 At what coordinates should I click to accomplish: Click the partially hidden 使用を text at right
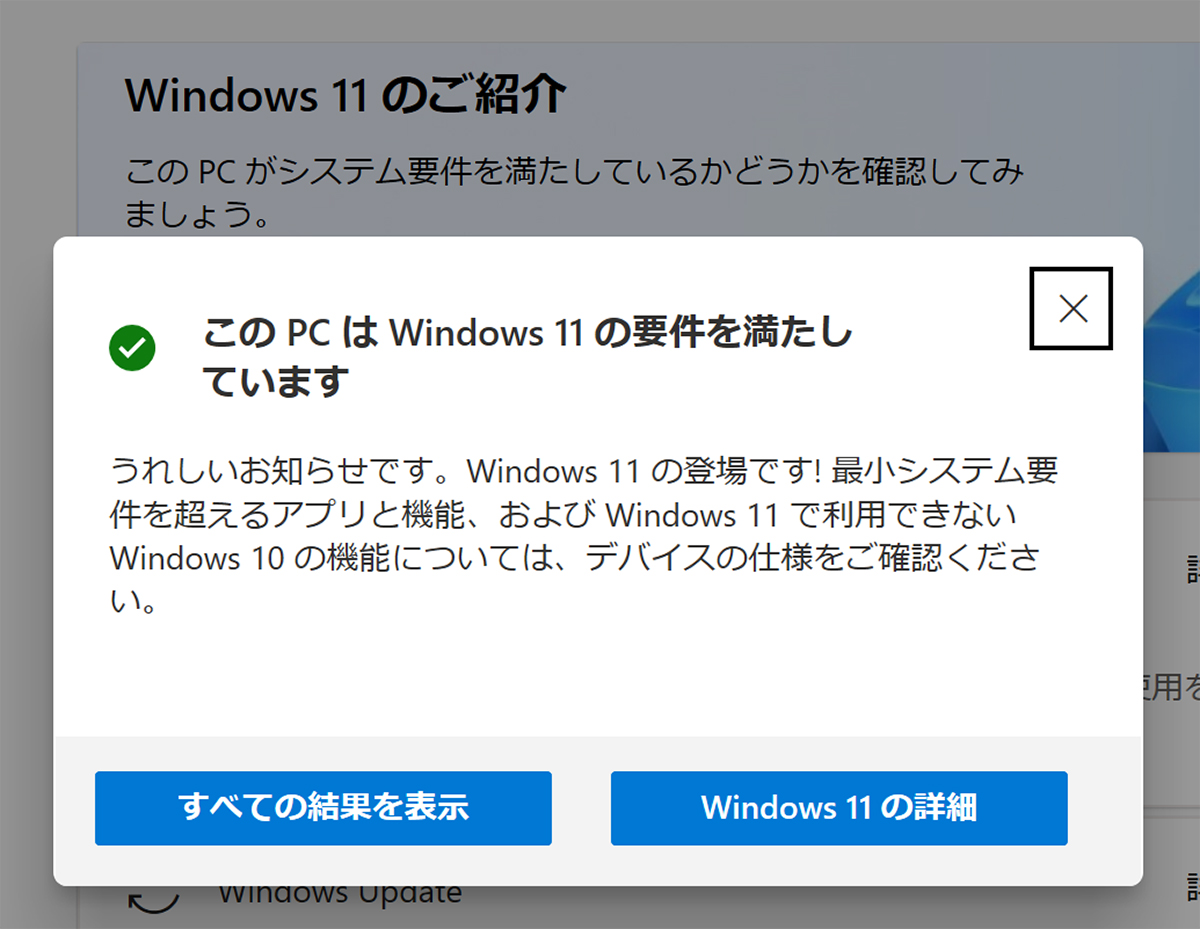tap(1170, 686)
